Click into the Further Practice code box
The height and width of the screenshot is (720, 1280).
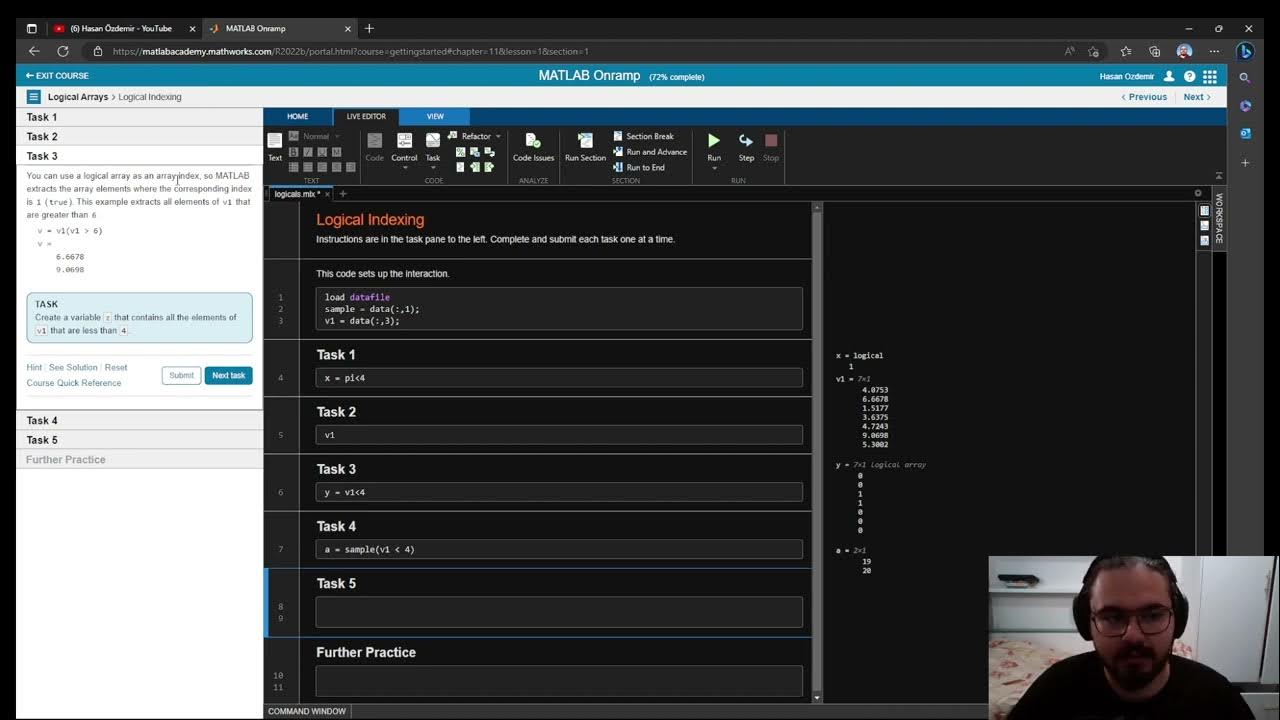559,680
